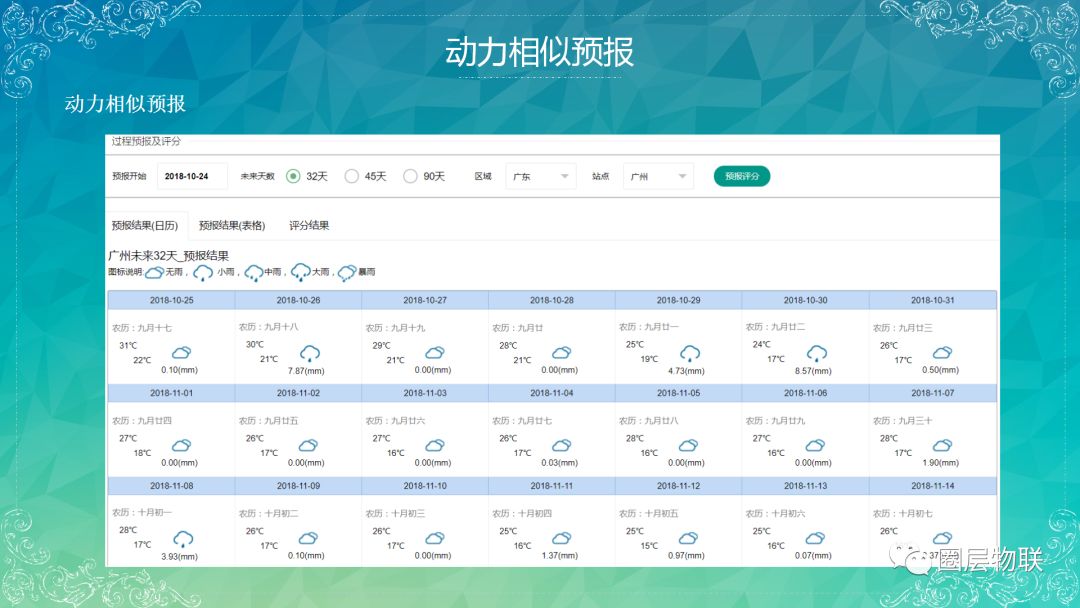Click the 小雨 legend cloud icon
This screenshot has height=608, width=1080.
[202, 273]
